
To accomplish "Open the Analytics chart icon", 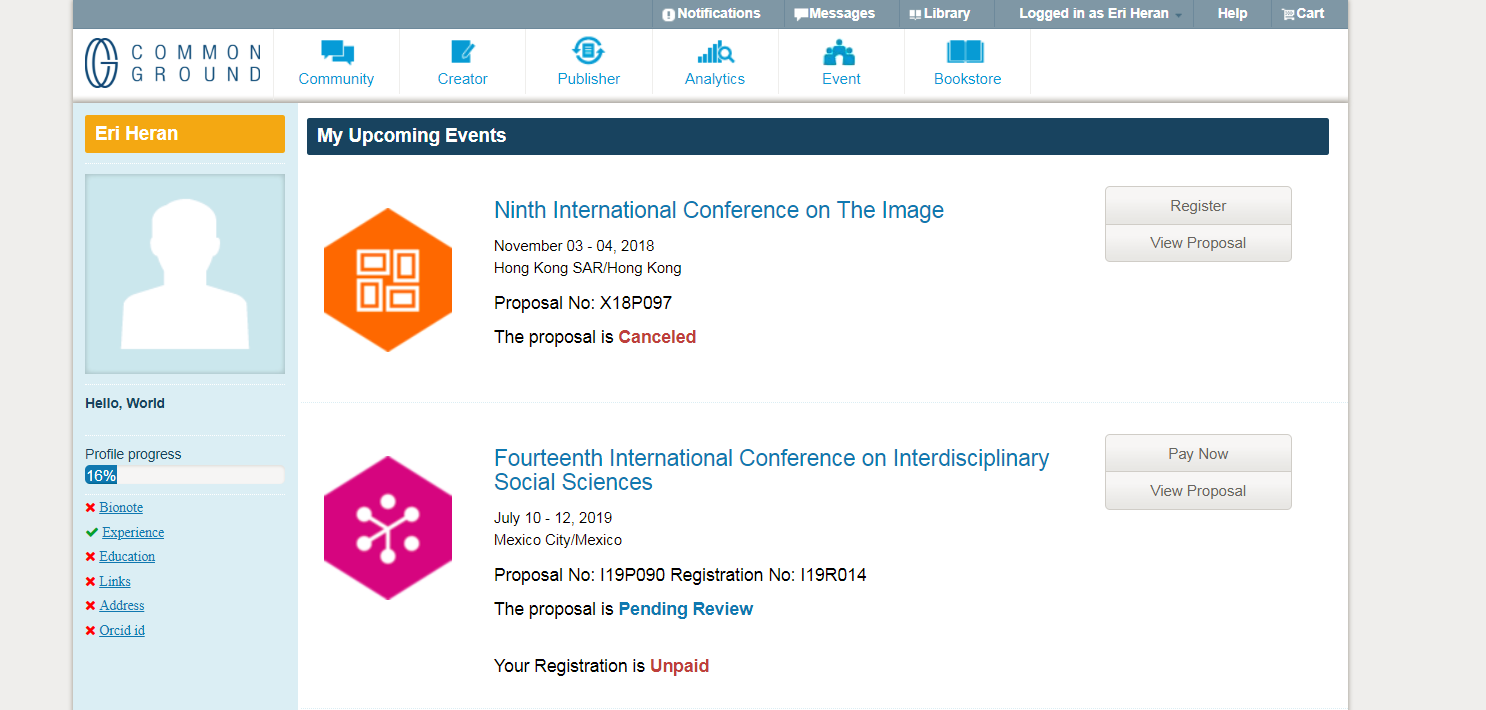I will point(715,52).
